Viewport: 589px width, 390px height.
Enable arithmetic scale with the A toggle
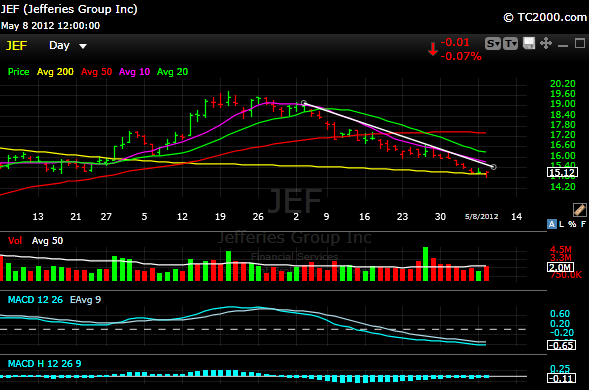click(551, 224)
